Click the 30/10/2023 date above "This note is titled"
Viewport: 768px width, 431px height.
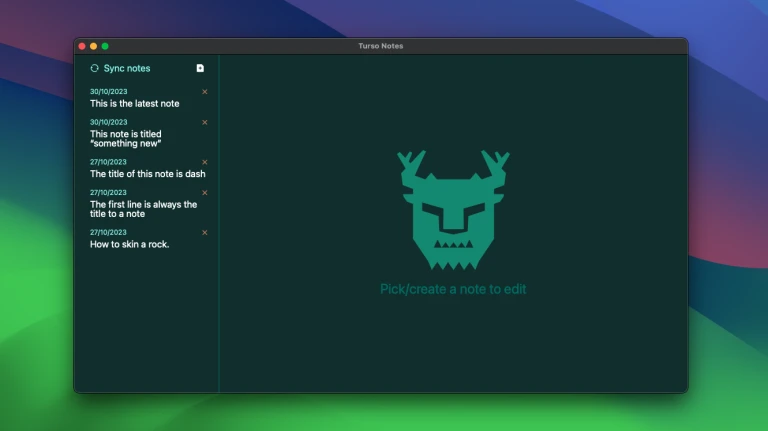[x=109, y=122]
